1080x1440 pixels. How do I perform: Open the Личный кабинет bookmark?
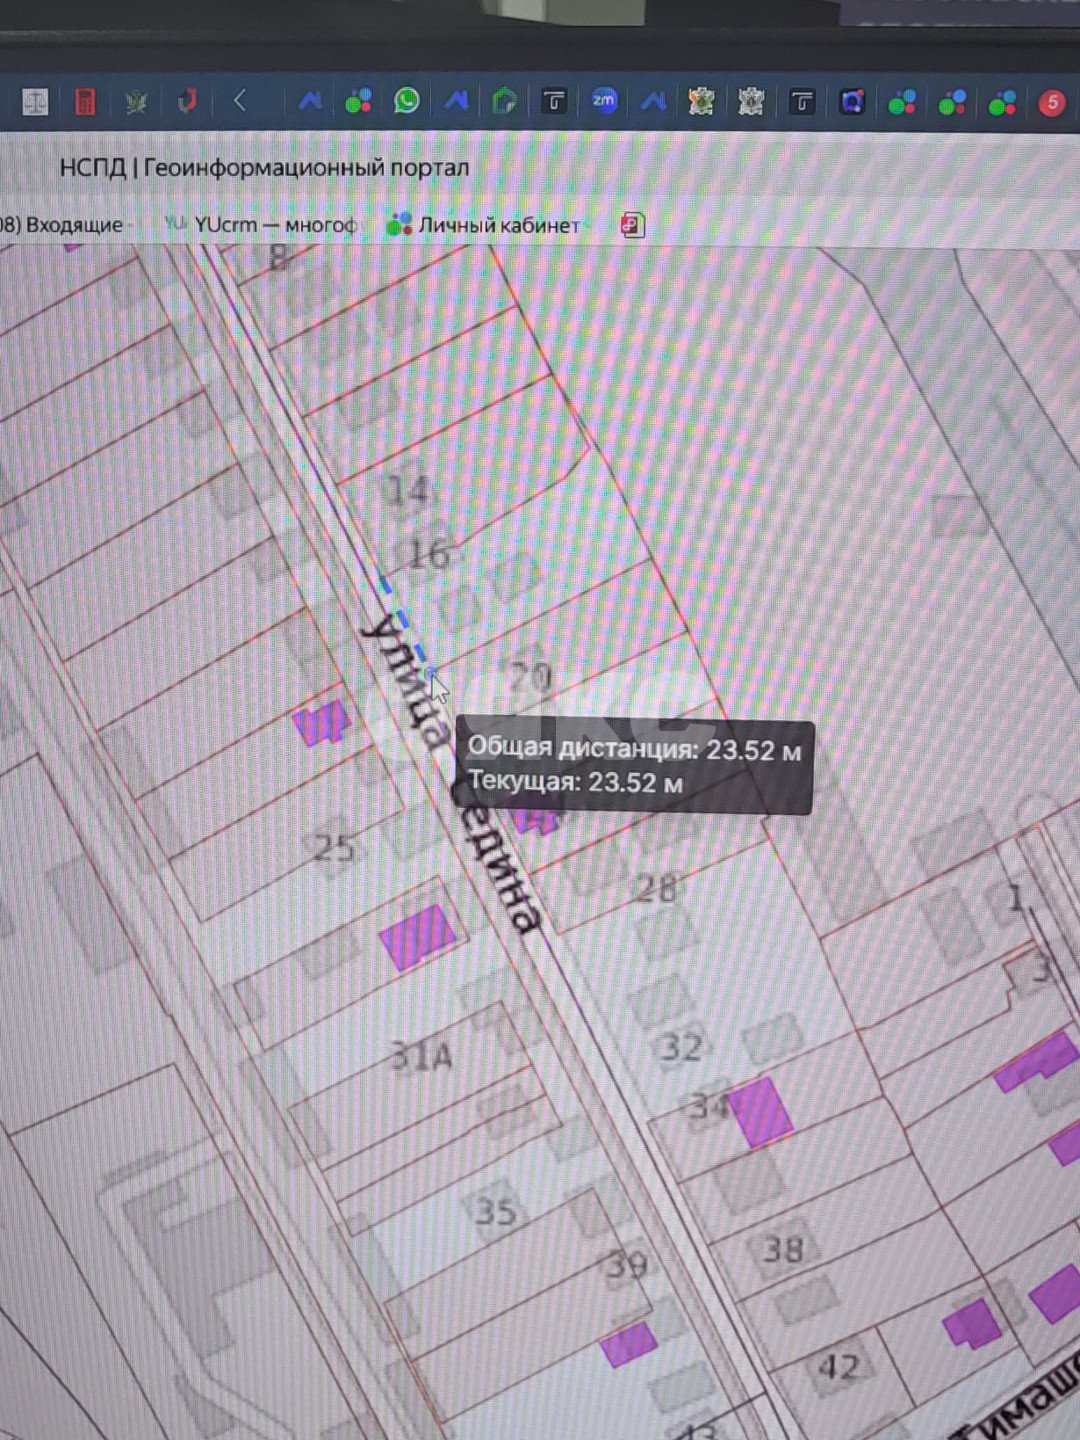pos(484,225)
